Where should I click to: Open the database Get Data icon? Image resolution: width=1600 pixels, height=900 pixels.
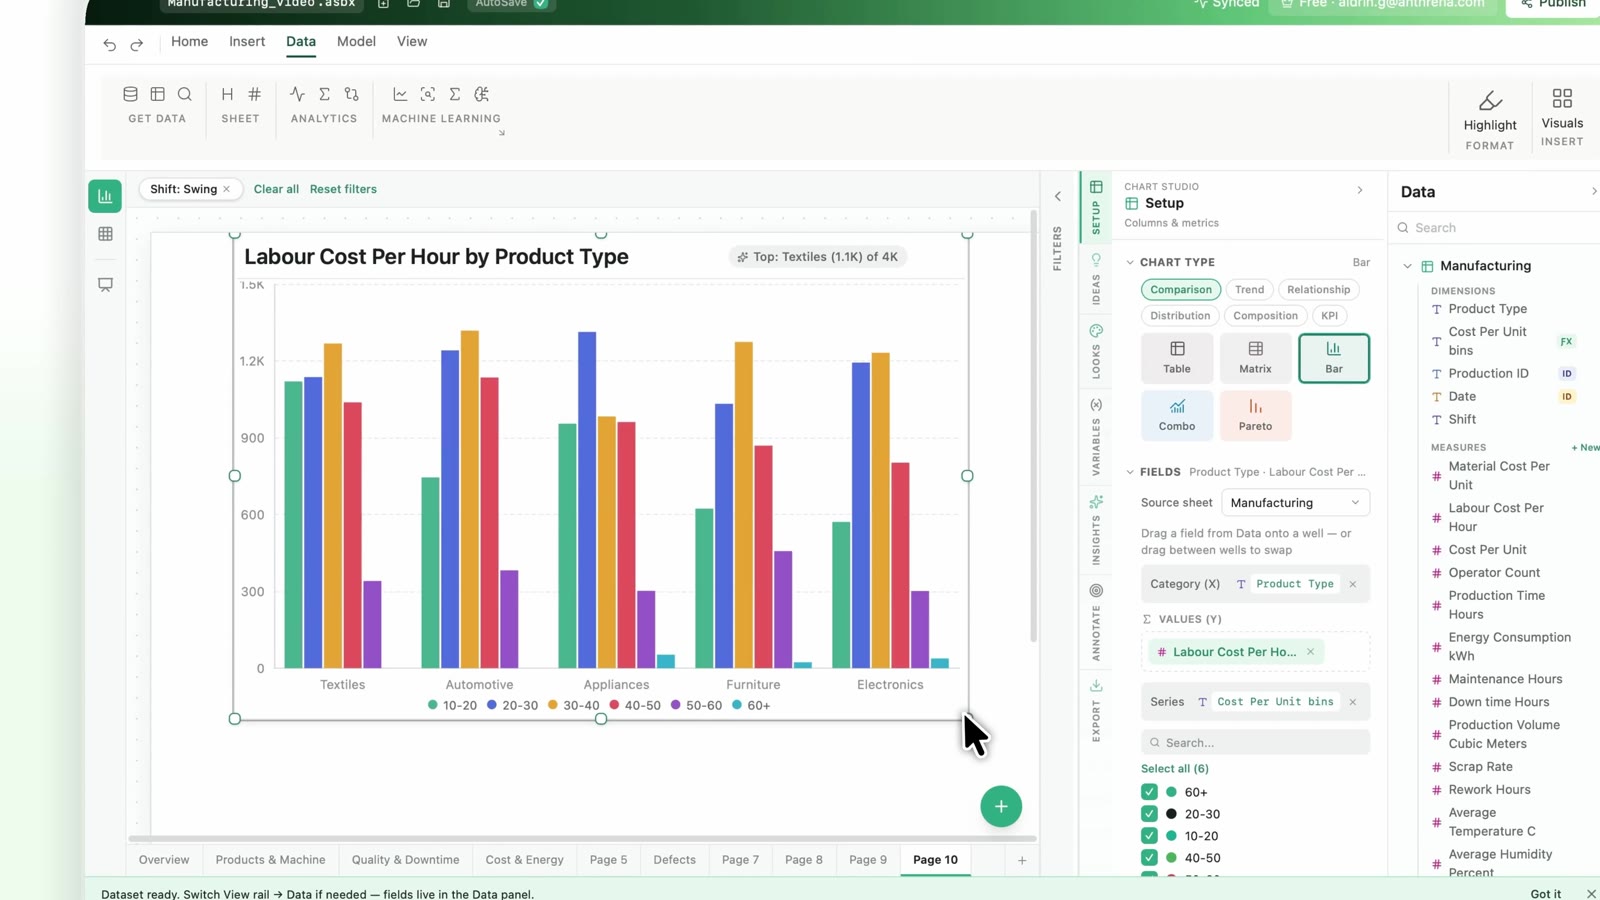click(130, 94)
